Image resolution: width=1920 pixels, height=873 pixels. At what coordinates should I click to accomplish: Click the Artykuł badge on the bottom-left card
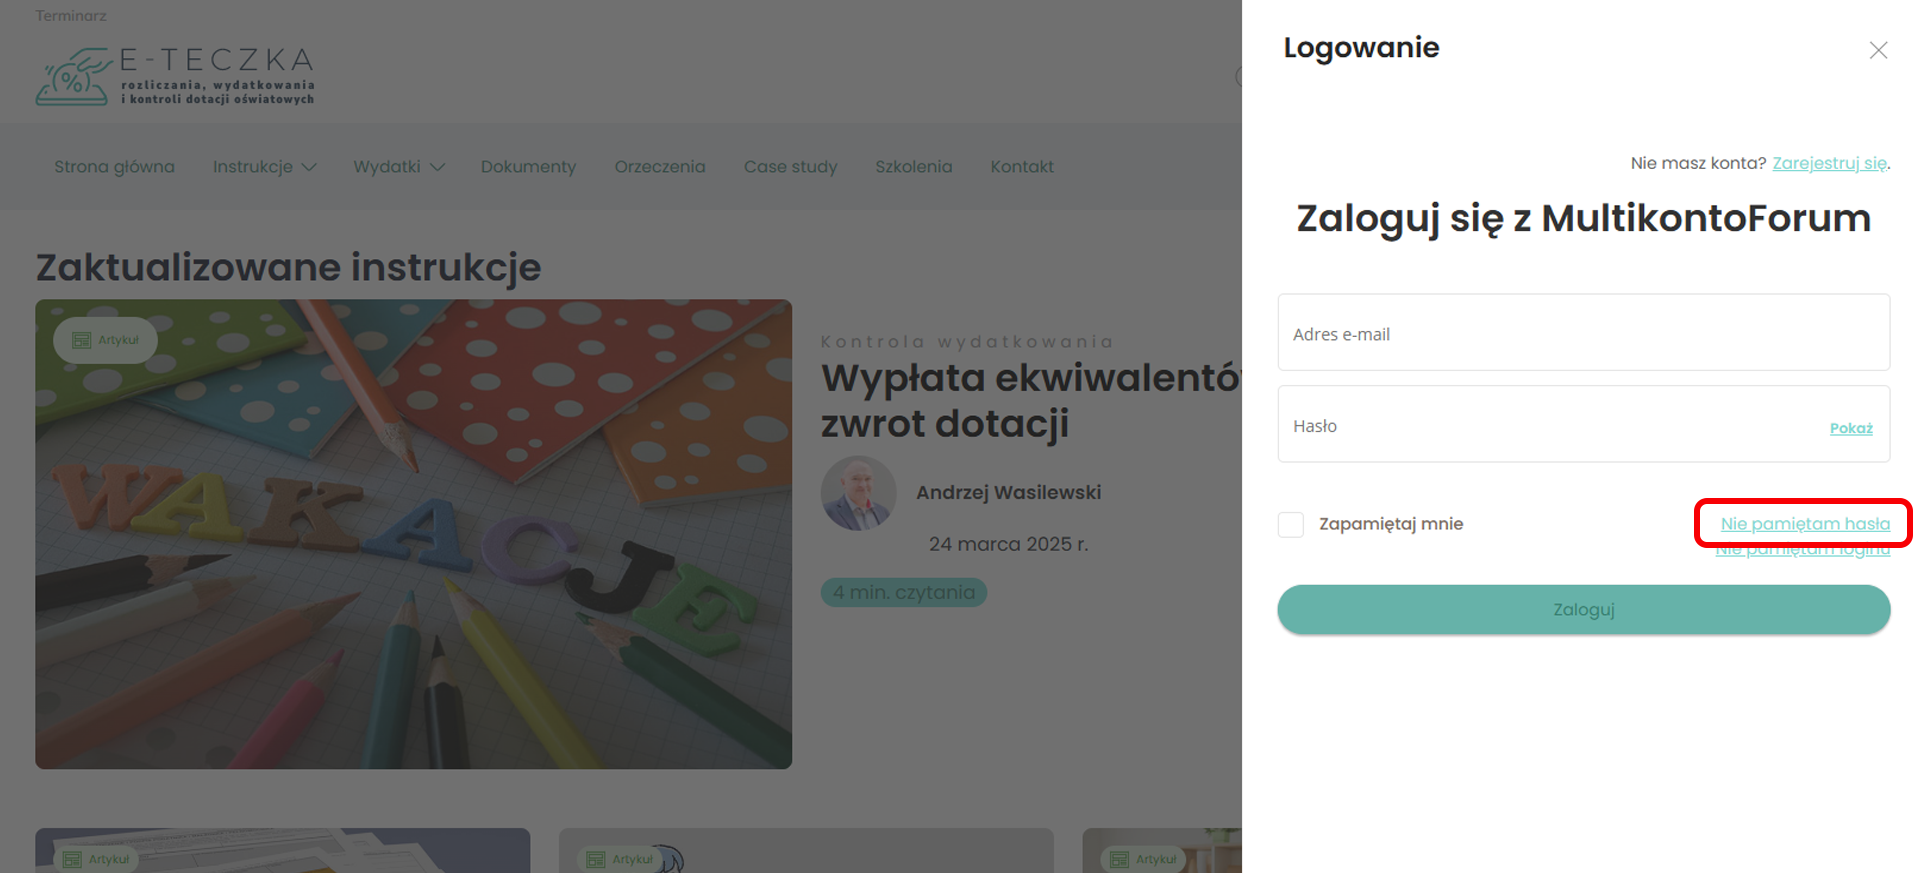97,859
